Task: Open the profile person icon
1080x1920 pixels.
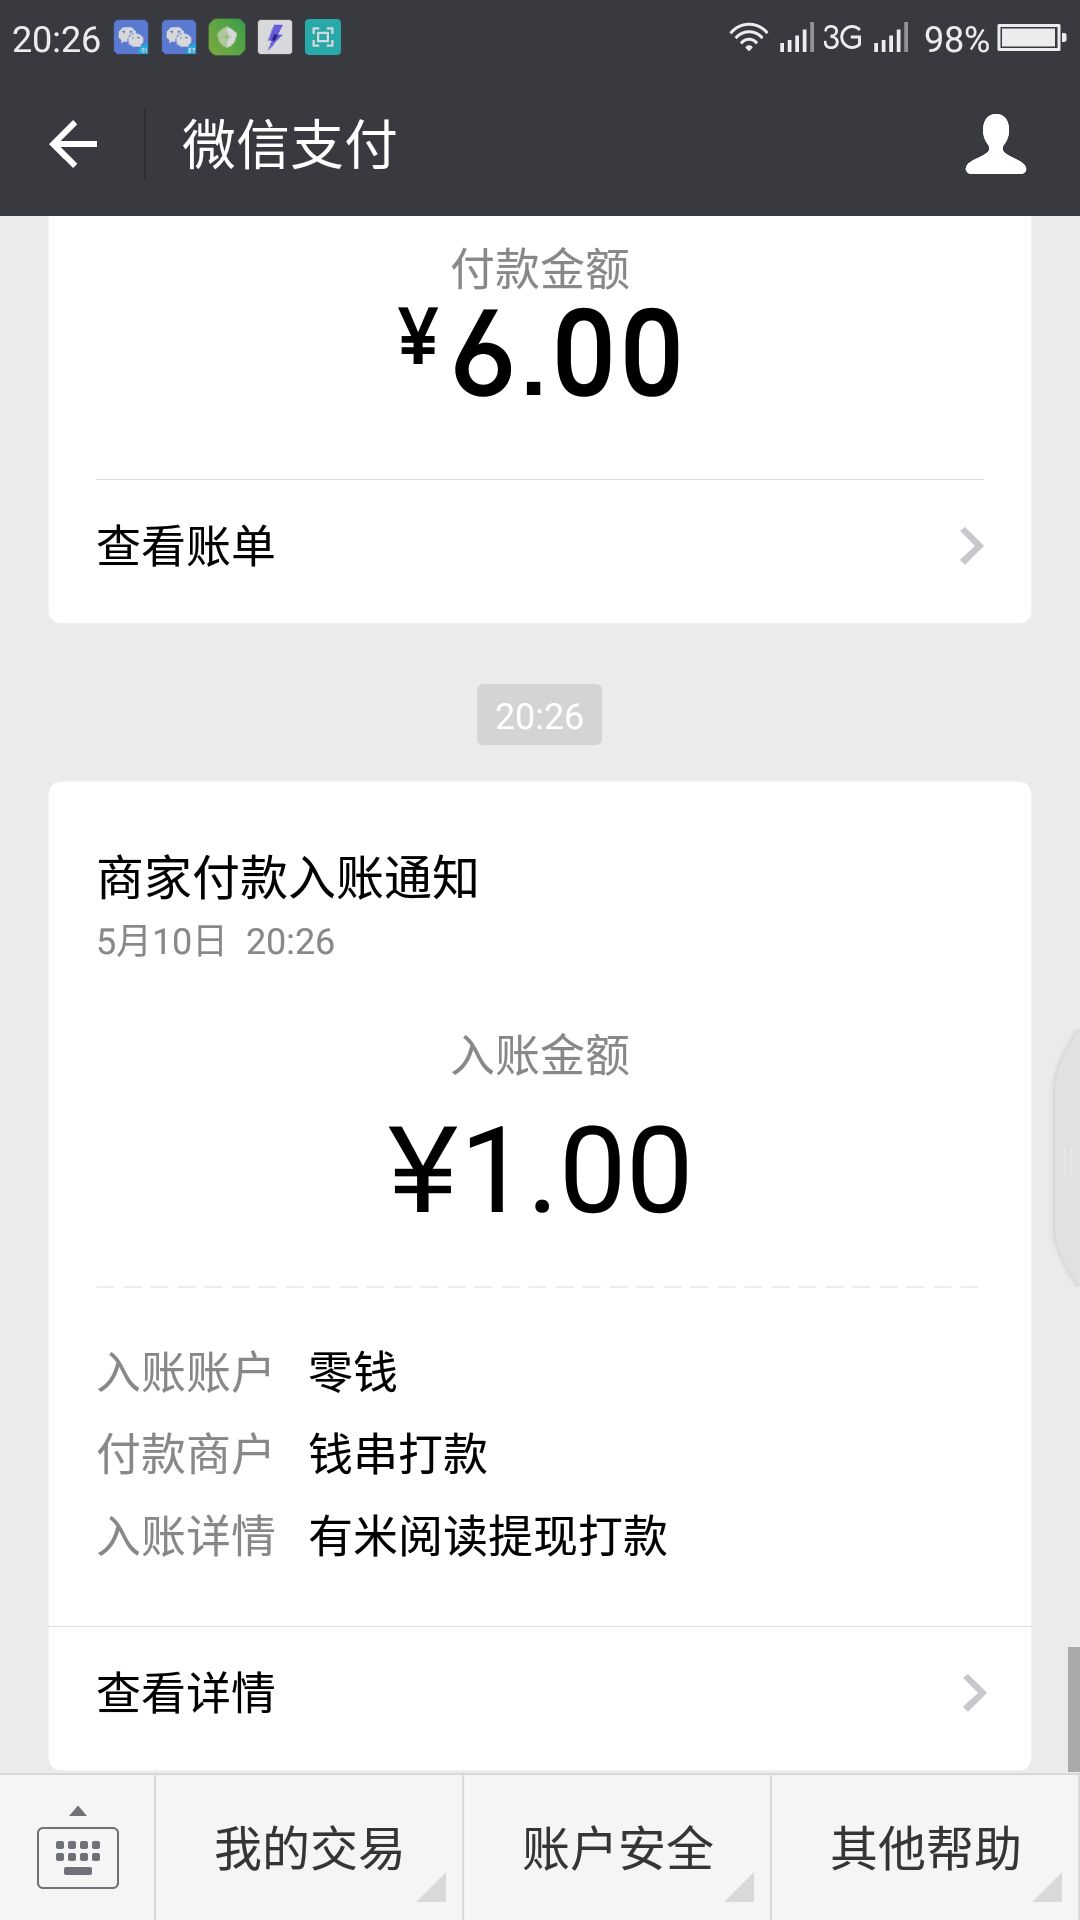Action: click(995, 144)
